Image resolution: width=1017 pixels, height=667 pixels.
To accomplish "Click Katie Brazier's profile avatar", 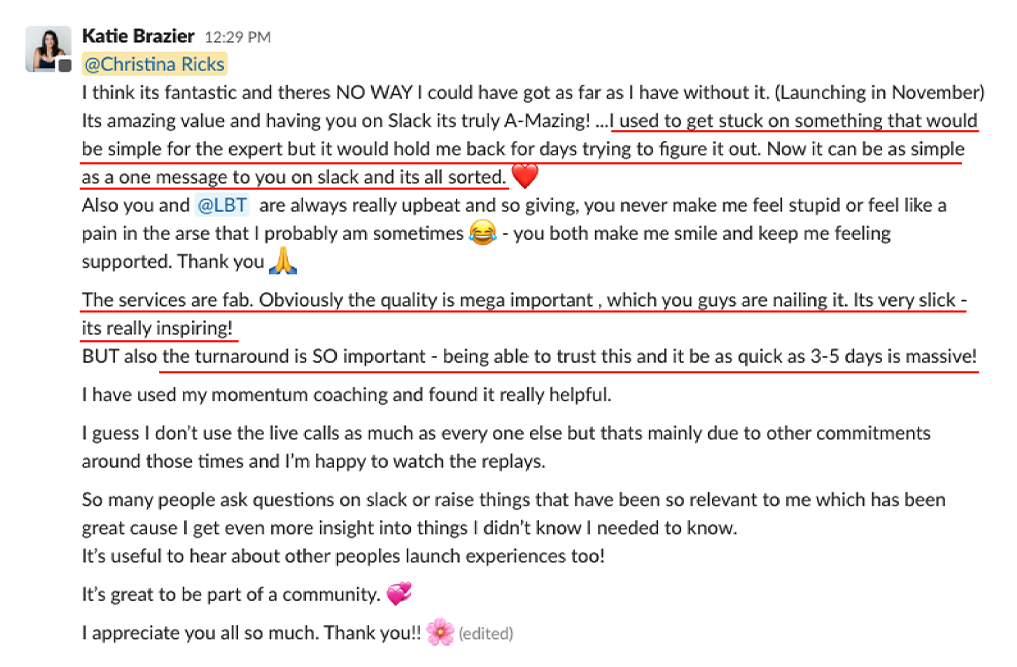I will [47, 48].
